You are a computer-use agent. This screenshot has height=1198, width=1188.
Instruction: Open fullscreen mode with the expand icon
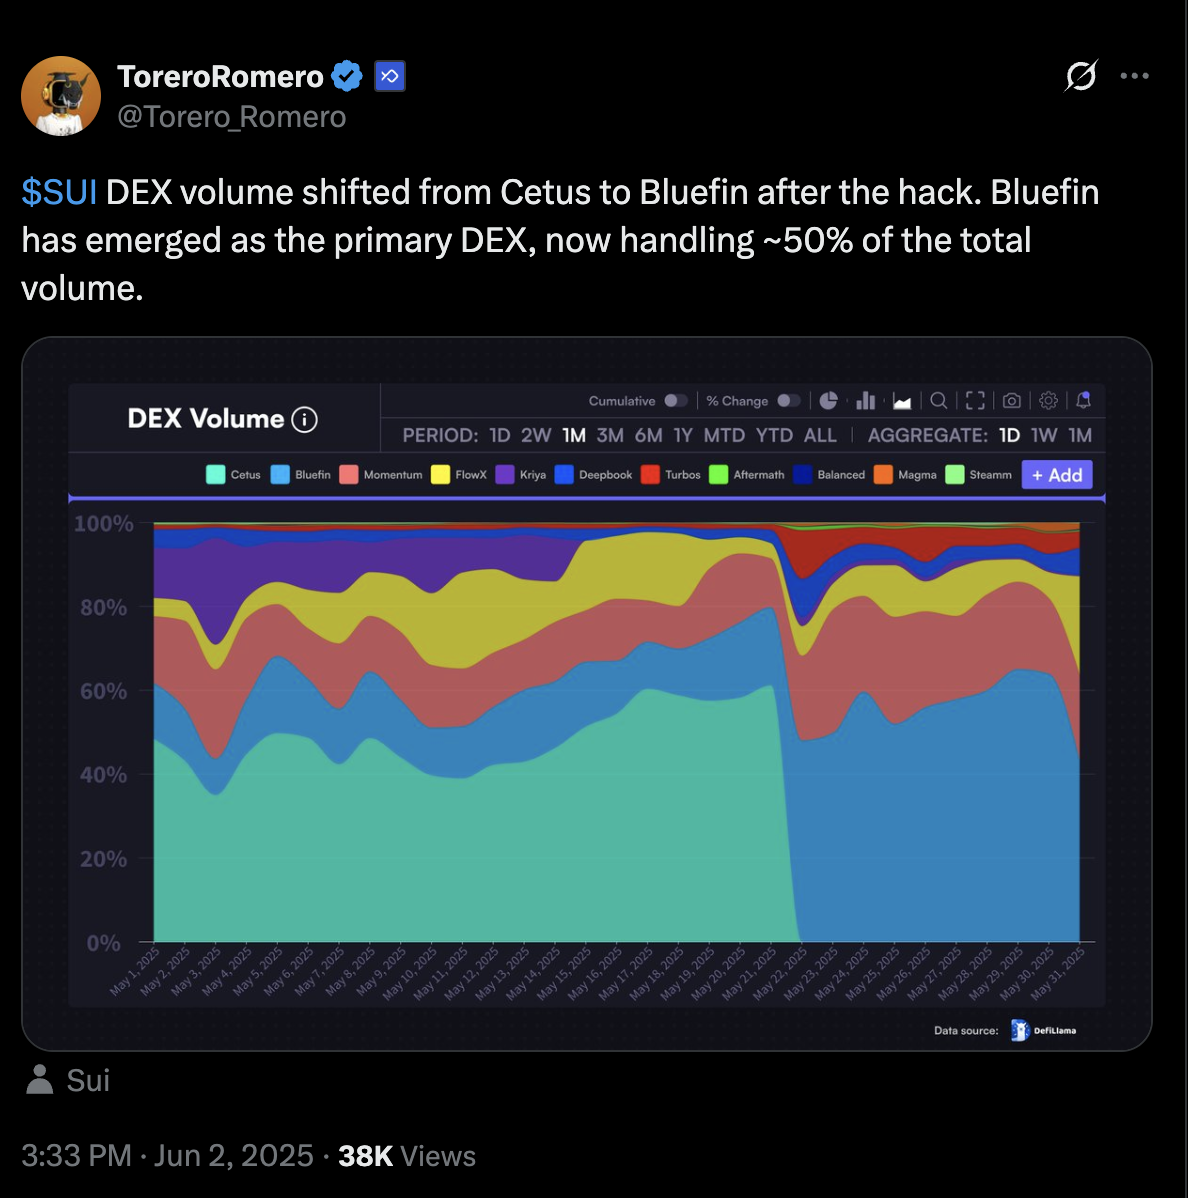975,400
